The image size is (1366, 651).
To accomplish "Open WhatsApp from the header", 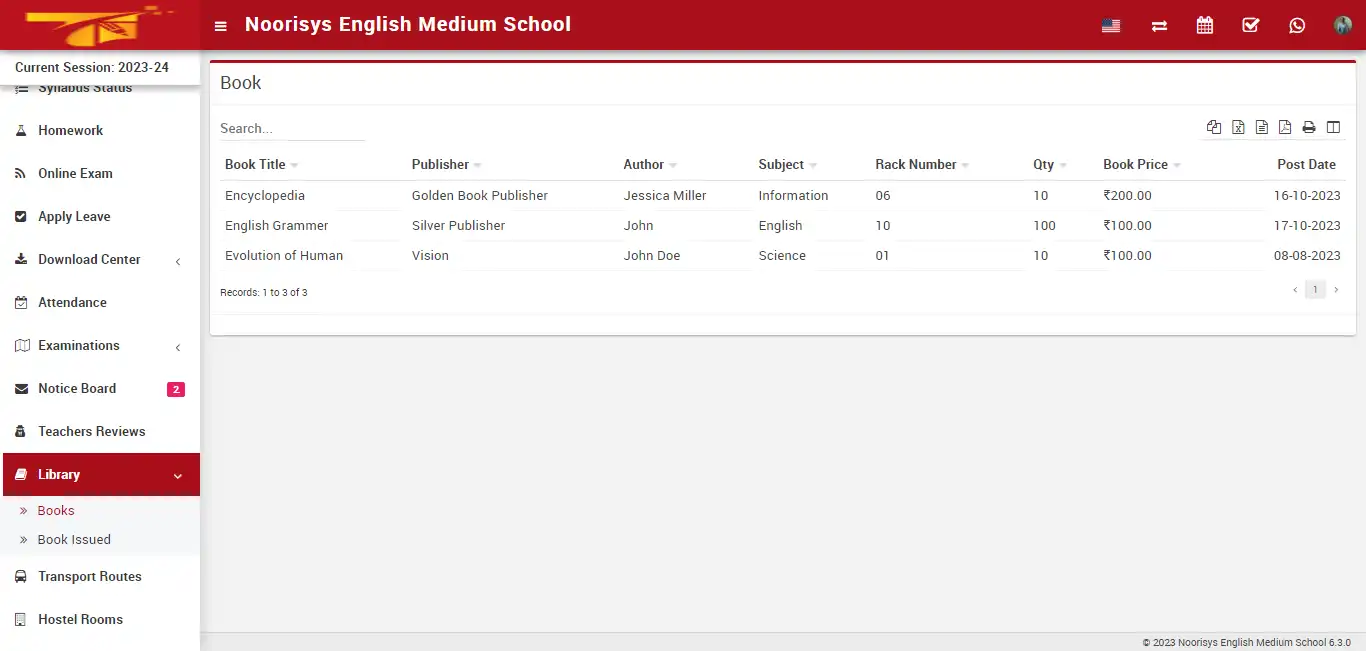I will pos(1297,25).
